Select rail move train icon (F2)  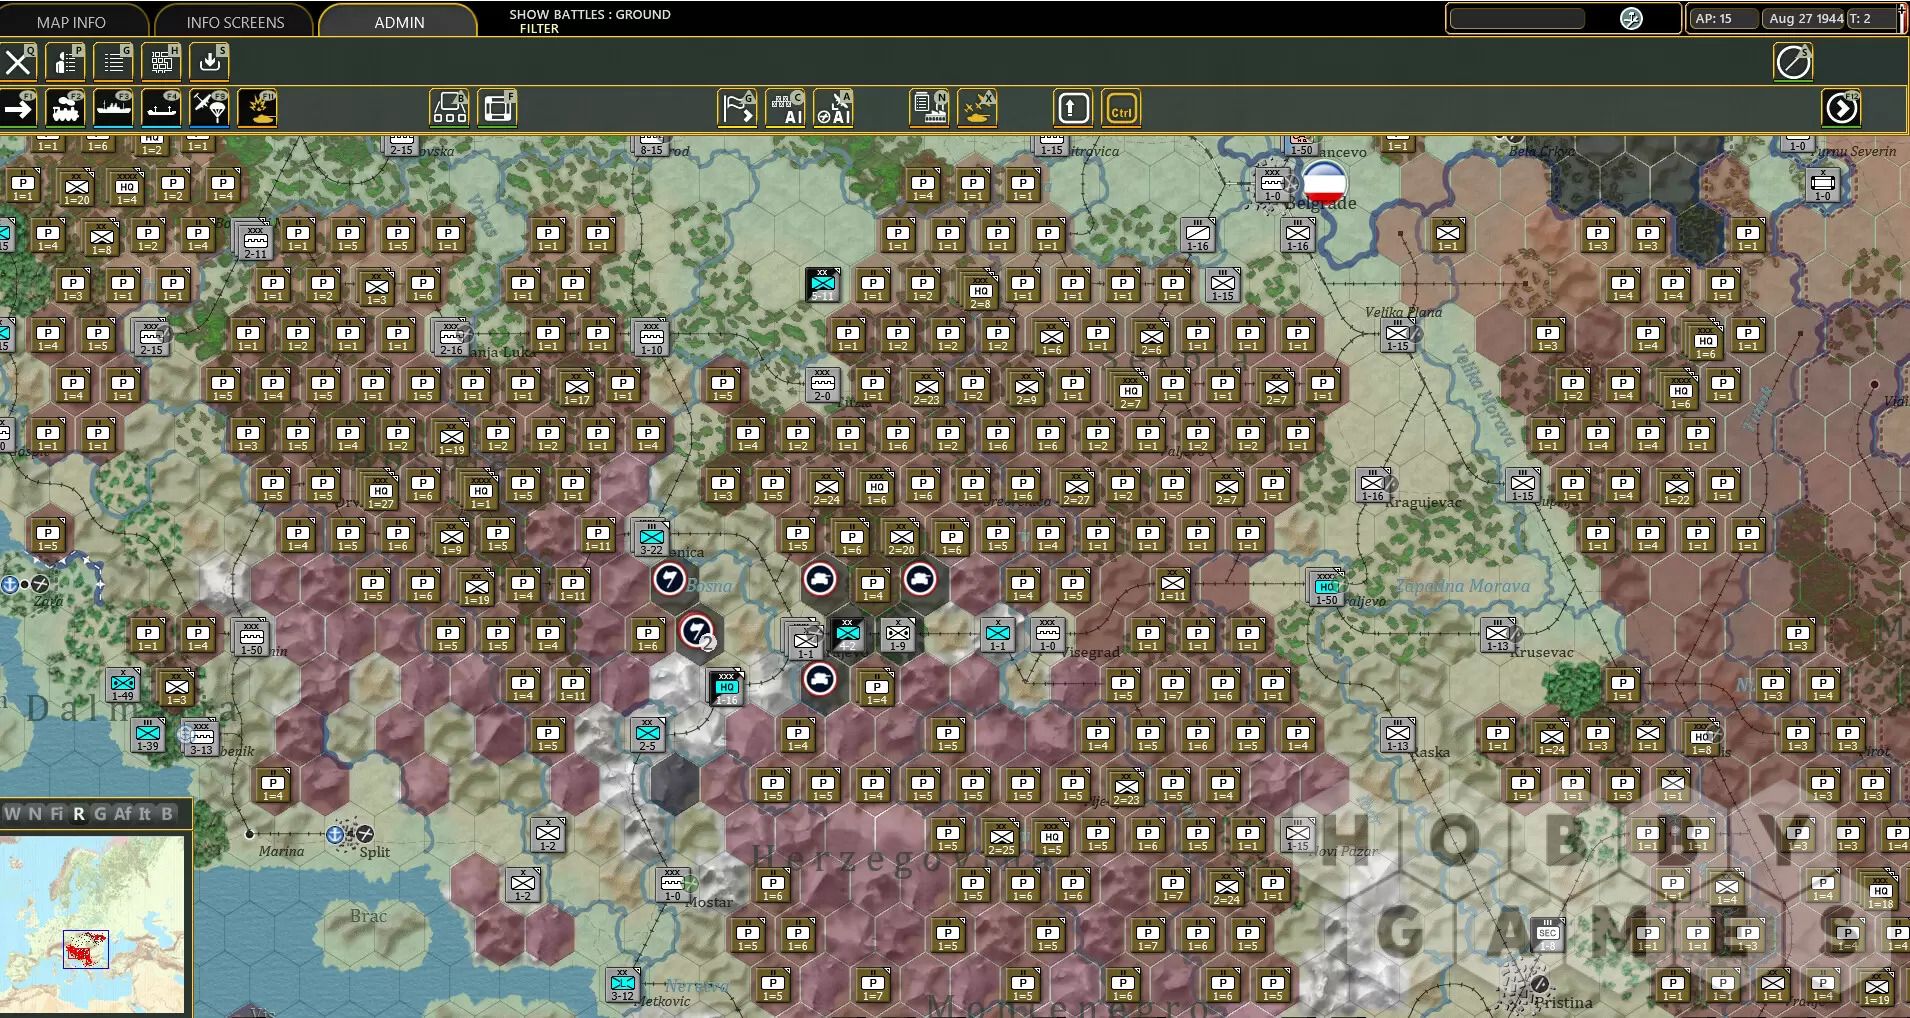[x=66, y=108]
